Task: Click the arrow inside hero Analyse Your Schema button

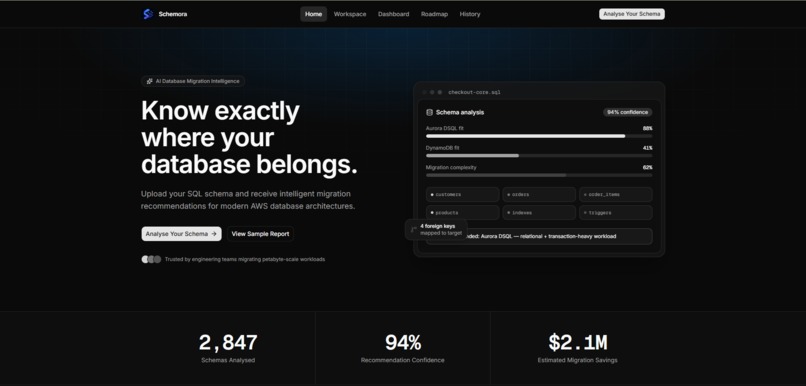Action: 214,234
